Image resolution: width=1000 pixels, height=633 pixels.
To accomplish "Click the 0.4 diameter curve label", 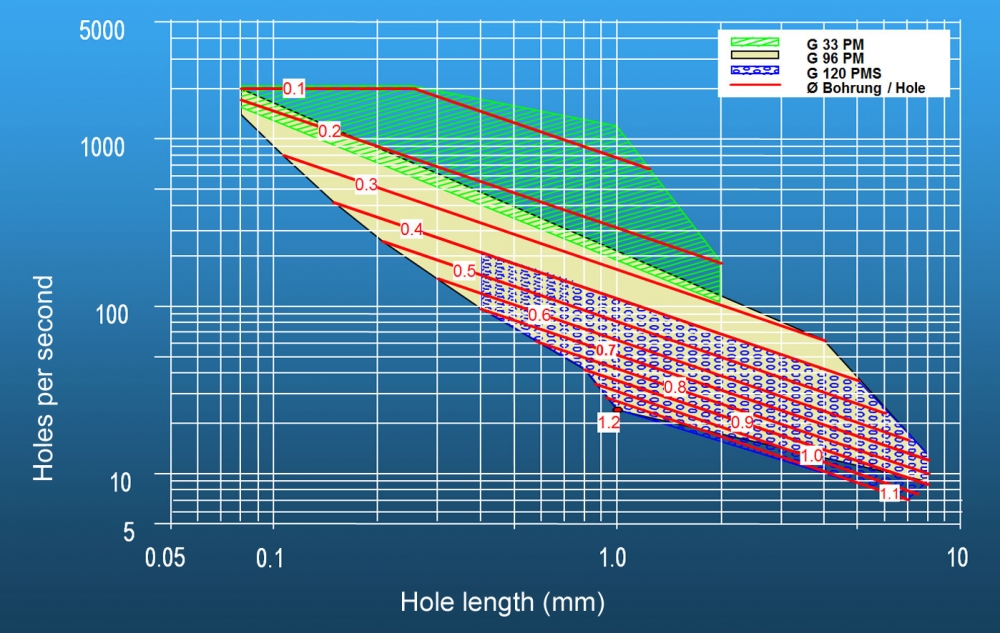I will [411, 230].
